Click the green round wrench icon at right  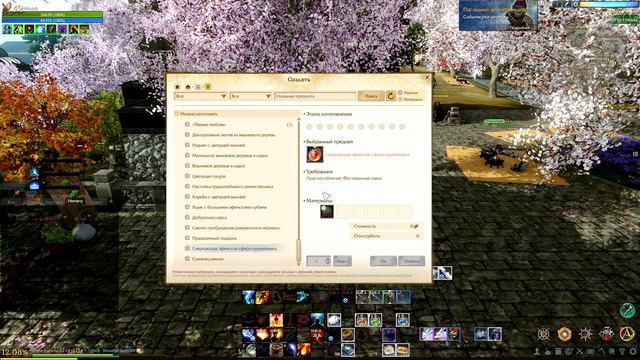tap(627, 310)
